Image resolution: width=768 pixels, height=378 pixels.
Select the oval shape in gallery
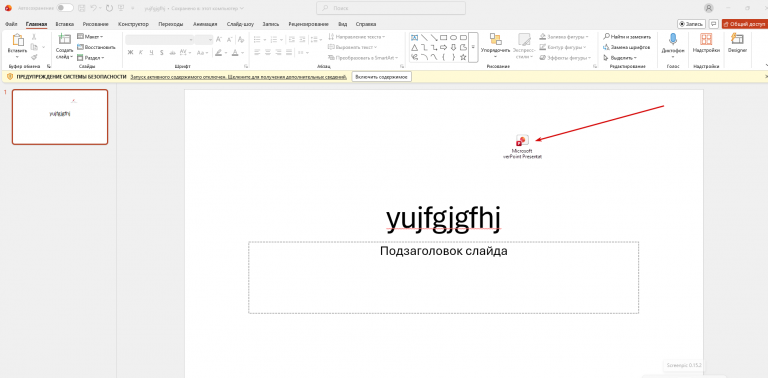[454, 37]
